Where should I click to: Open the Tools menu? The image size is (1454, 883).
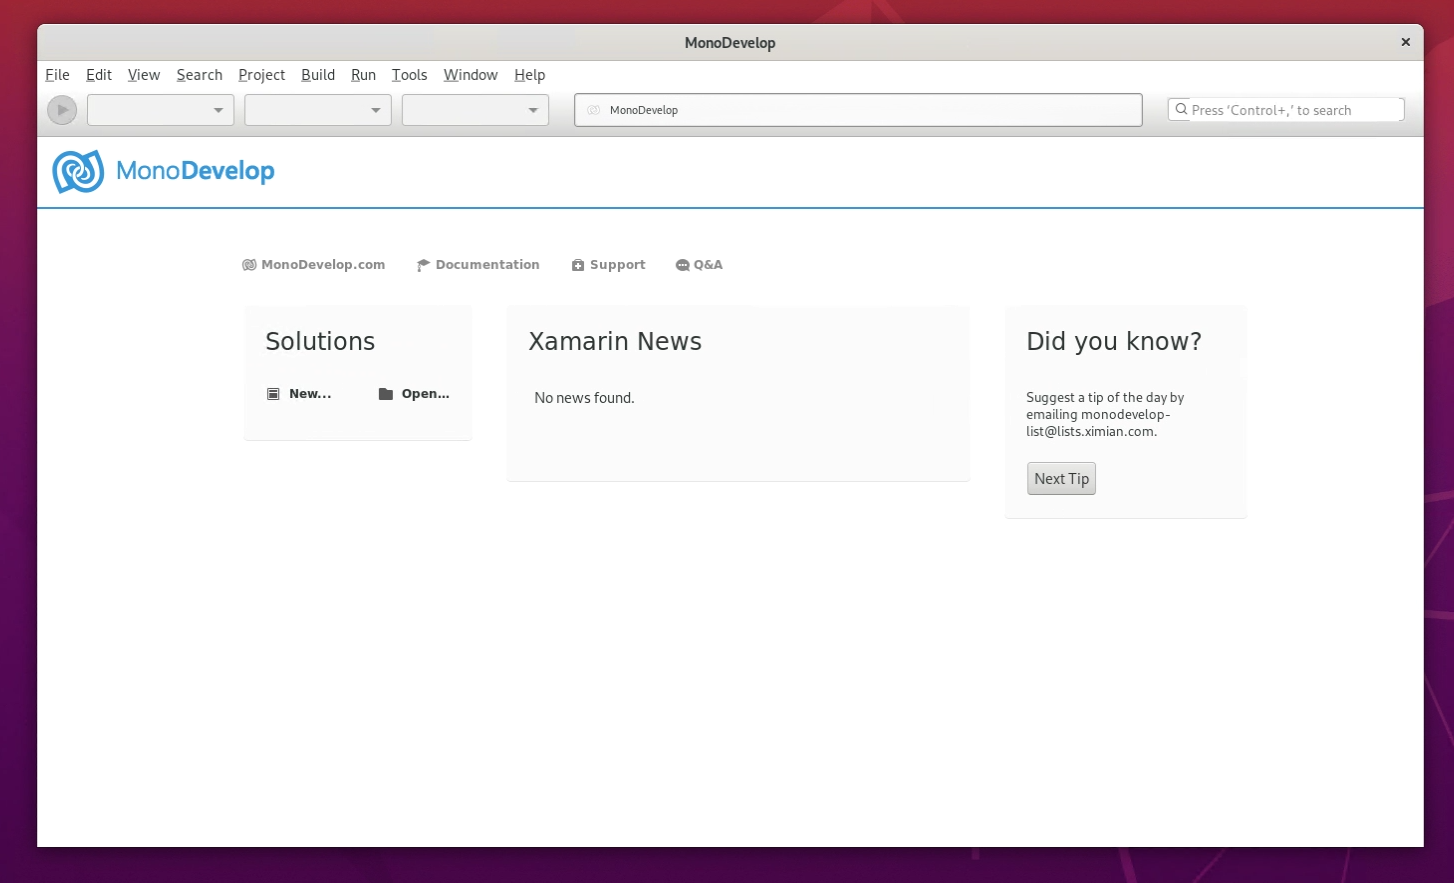(x=410, y=75)
